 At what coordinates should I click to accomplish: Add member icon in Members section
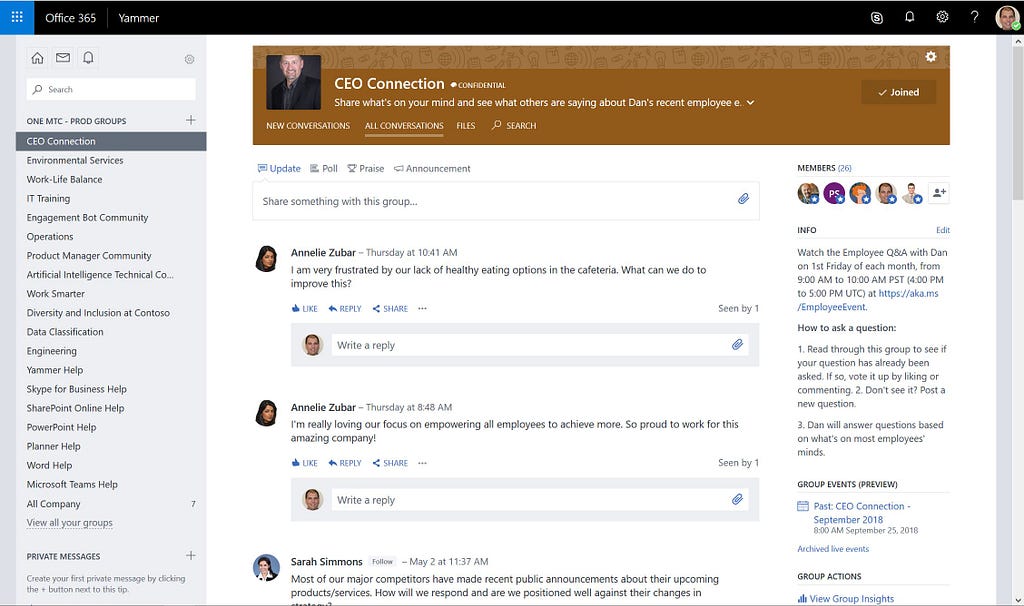(x=938, y=193)
